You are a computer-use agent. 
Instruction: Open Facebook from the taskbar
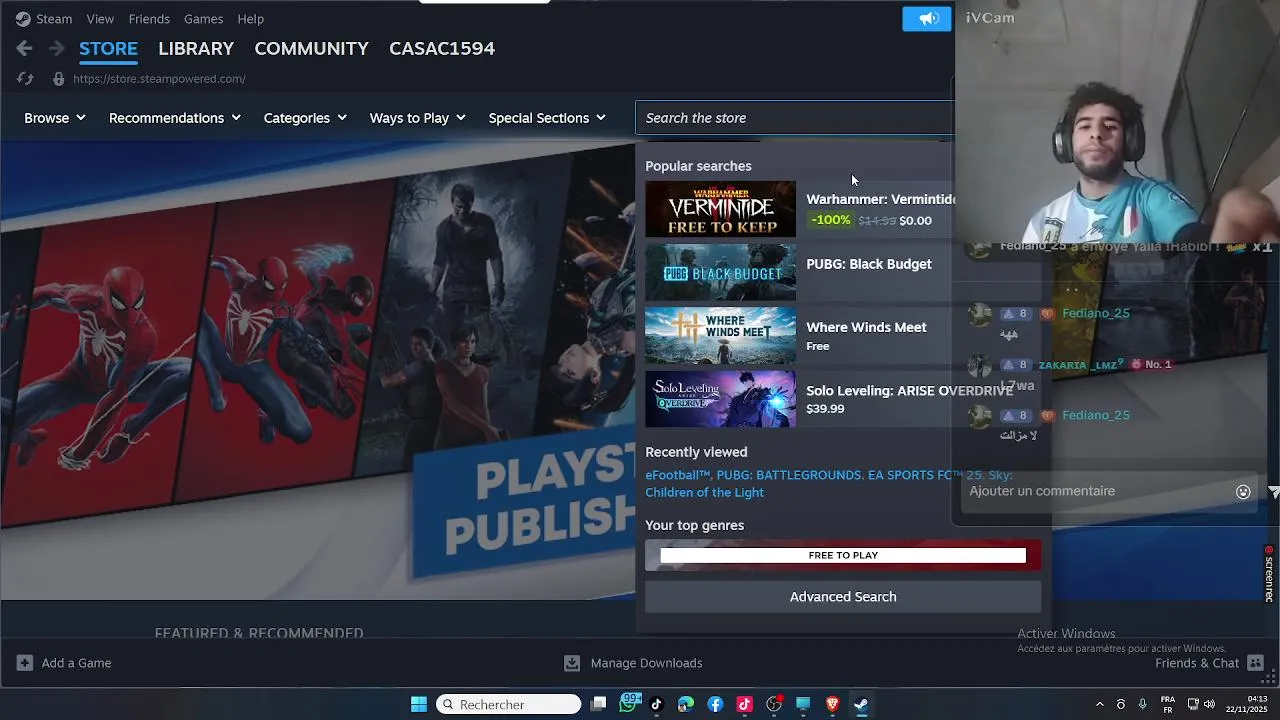point(715,704)
